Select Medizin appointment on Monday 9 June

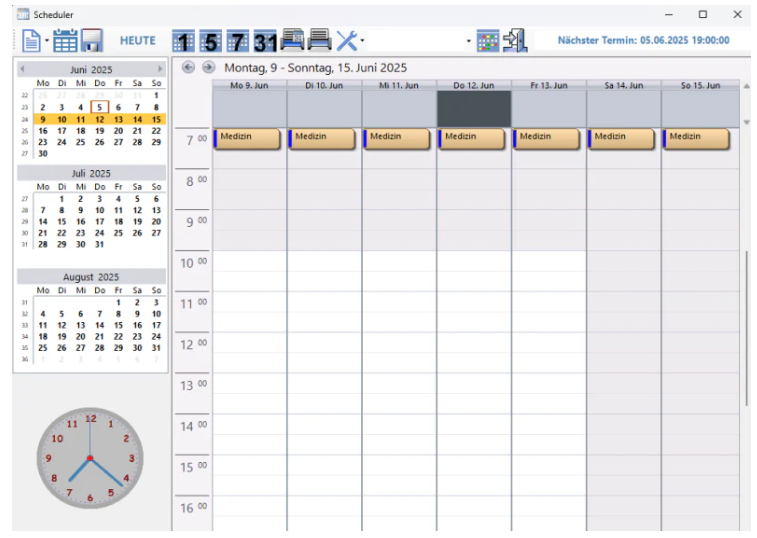[247, 139]
